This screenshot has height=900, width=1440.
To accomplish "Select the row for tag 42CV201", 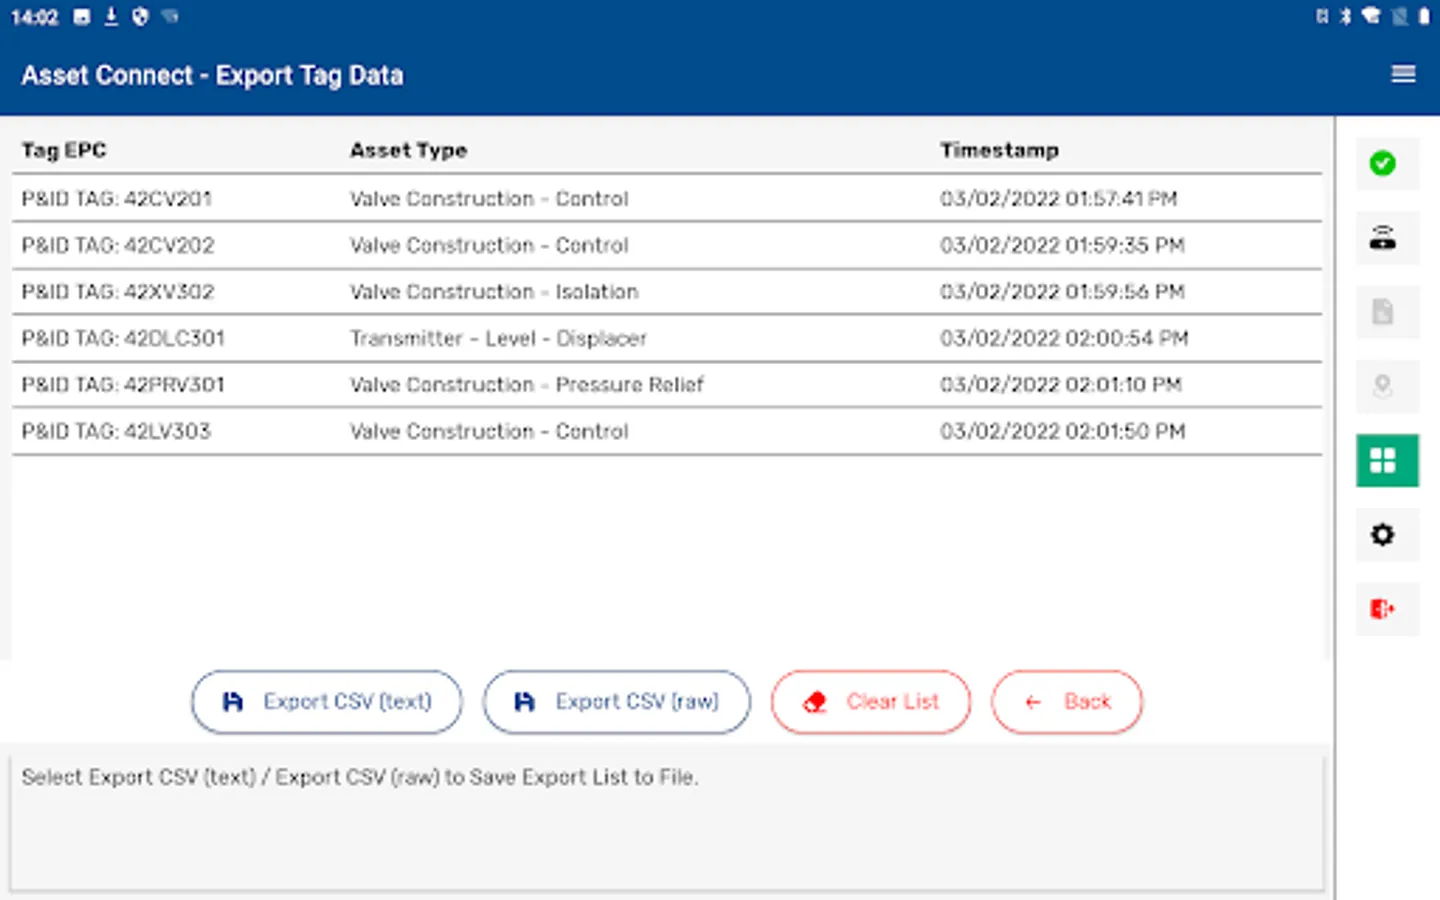I will [x=666, y=199].
